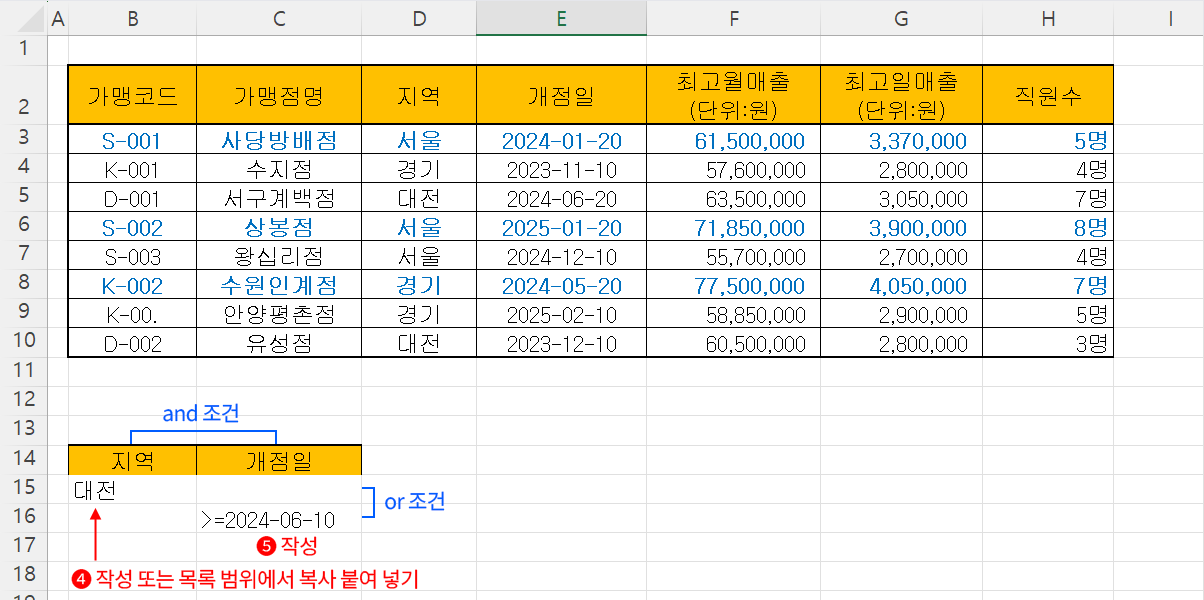Click the 가맹점명 header cell
The width and height of the screenshot is (1204, 600).
(279, 95)
